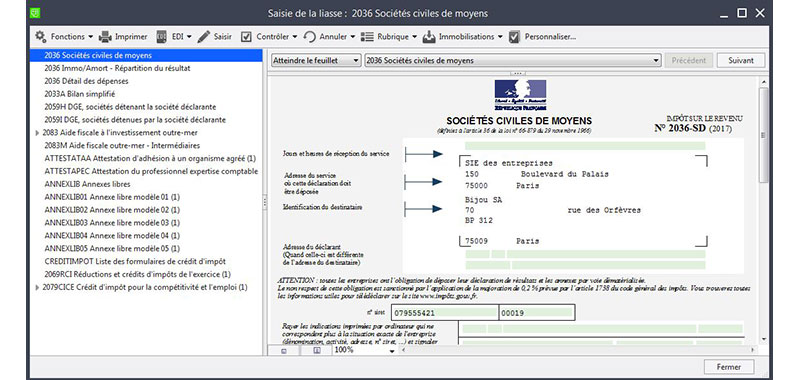Select 'ATTESTATAA Attestation d'adhésion' row
This screenshot has height=380, width=800.
pos(146,158)
